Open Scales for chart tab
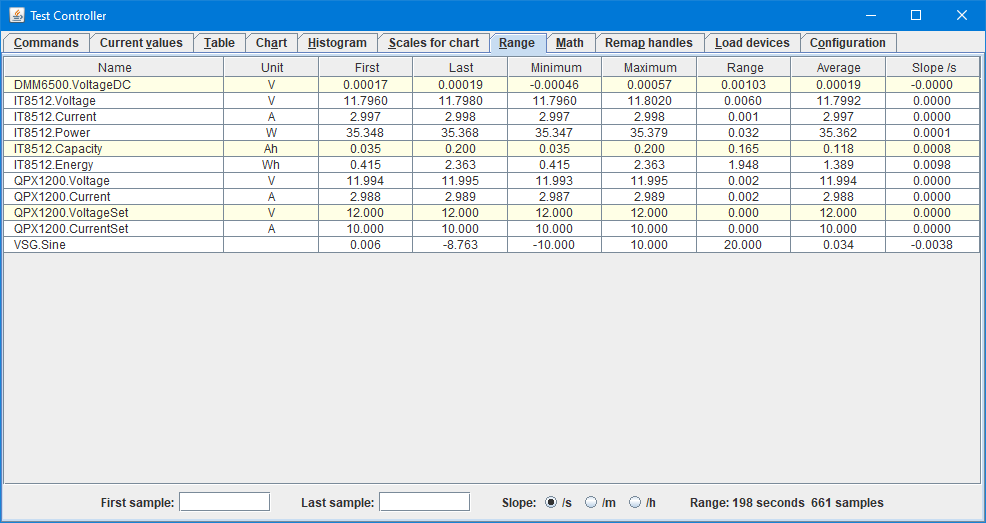Image resolution: width=986 pixels, height=523 pixels. tap(433, 43)
